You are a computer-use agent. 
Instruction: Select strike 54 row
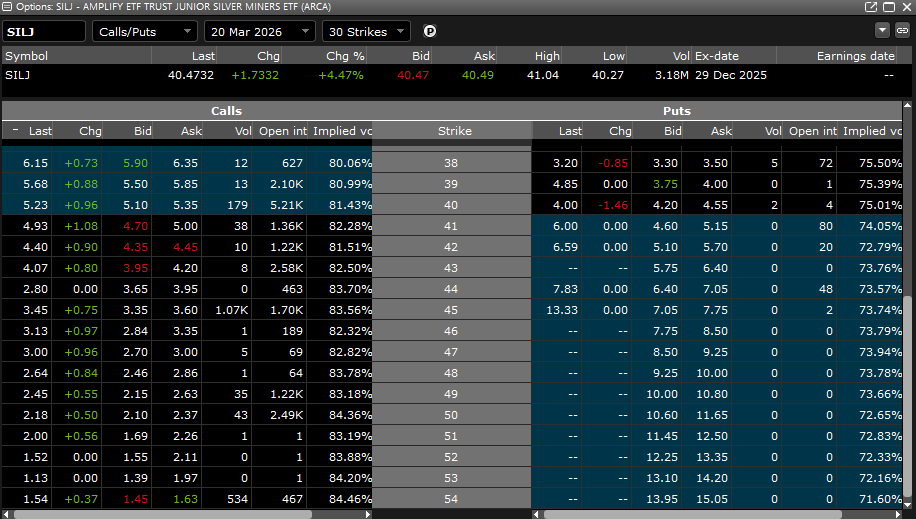[x=452, y=499]
